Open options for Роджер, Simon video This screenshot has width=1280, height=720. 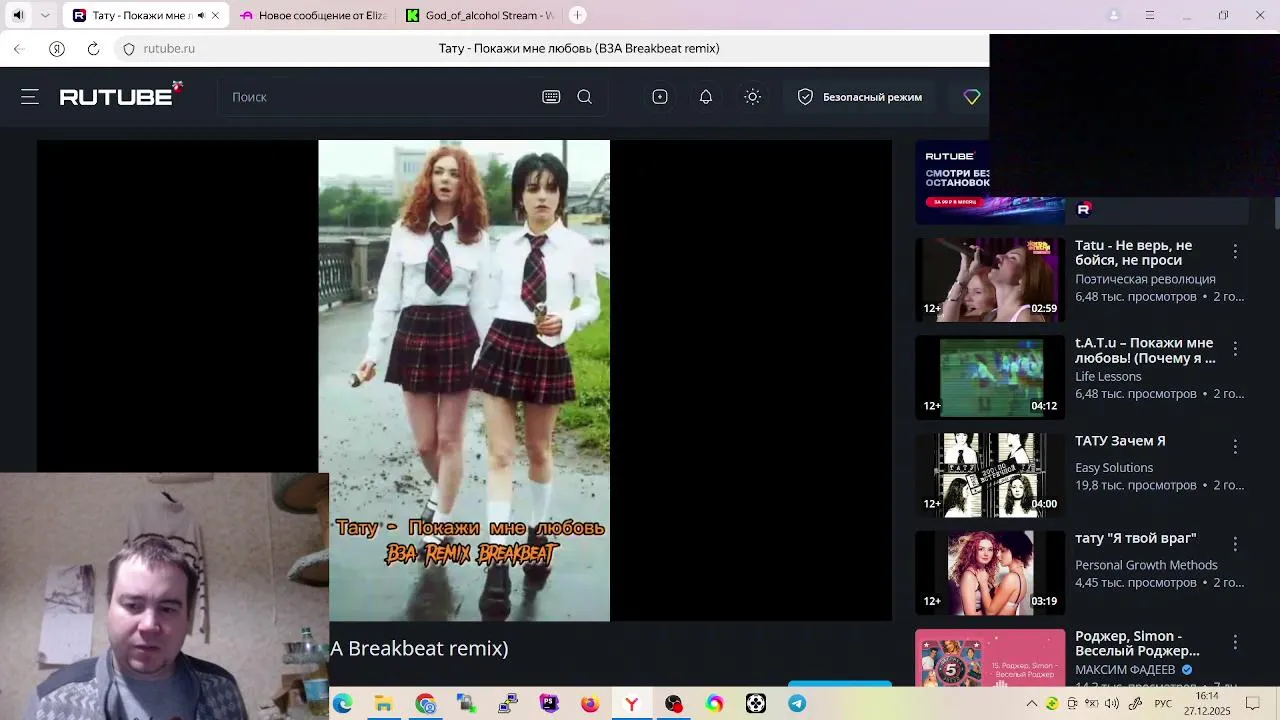[x=1235, y=641]
